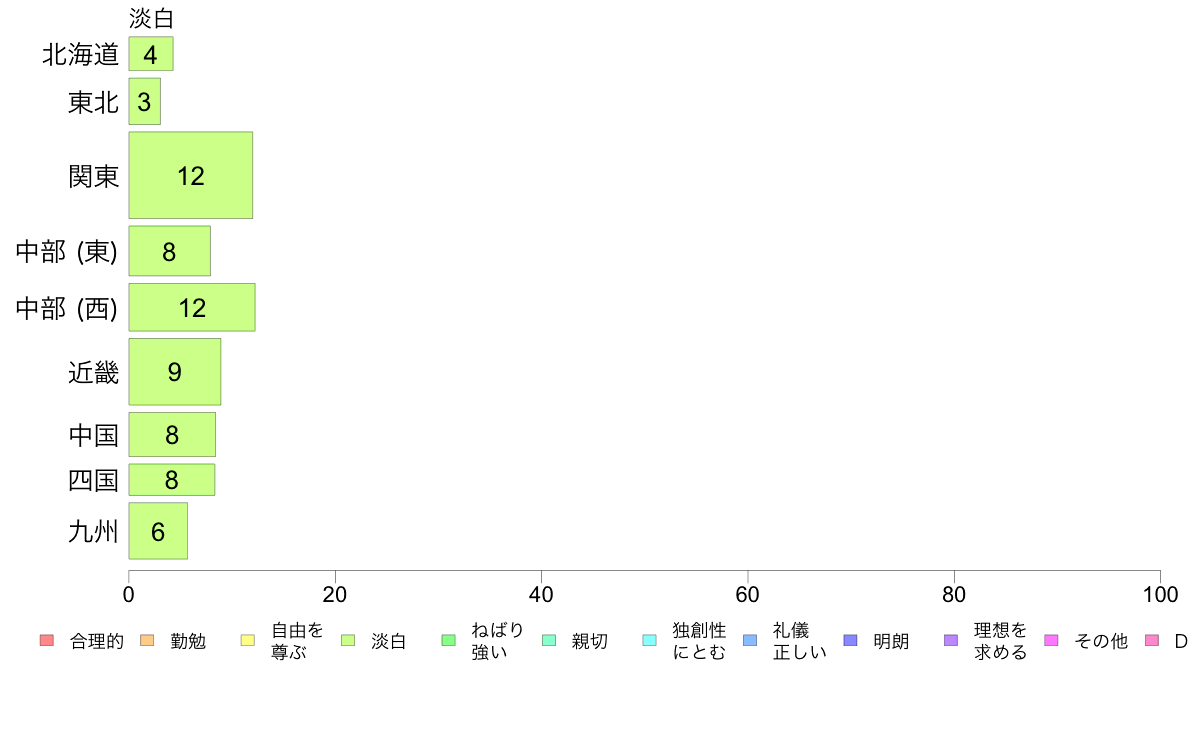Click the 勤勉 orange legend swatch

pyautogui.click(x=147, y=640)
